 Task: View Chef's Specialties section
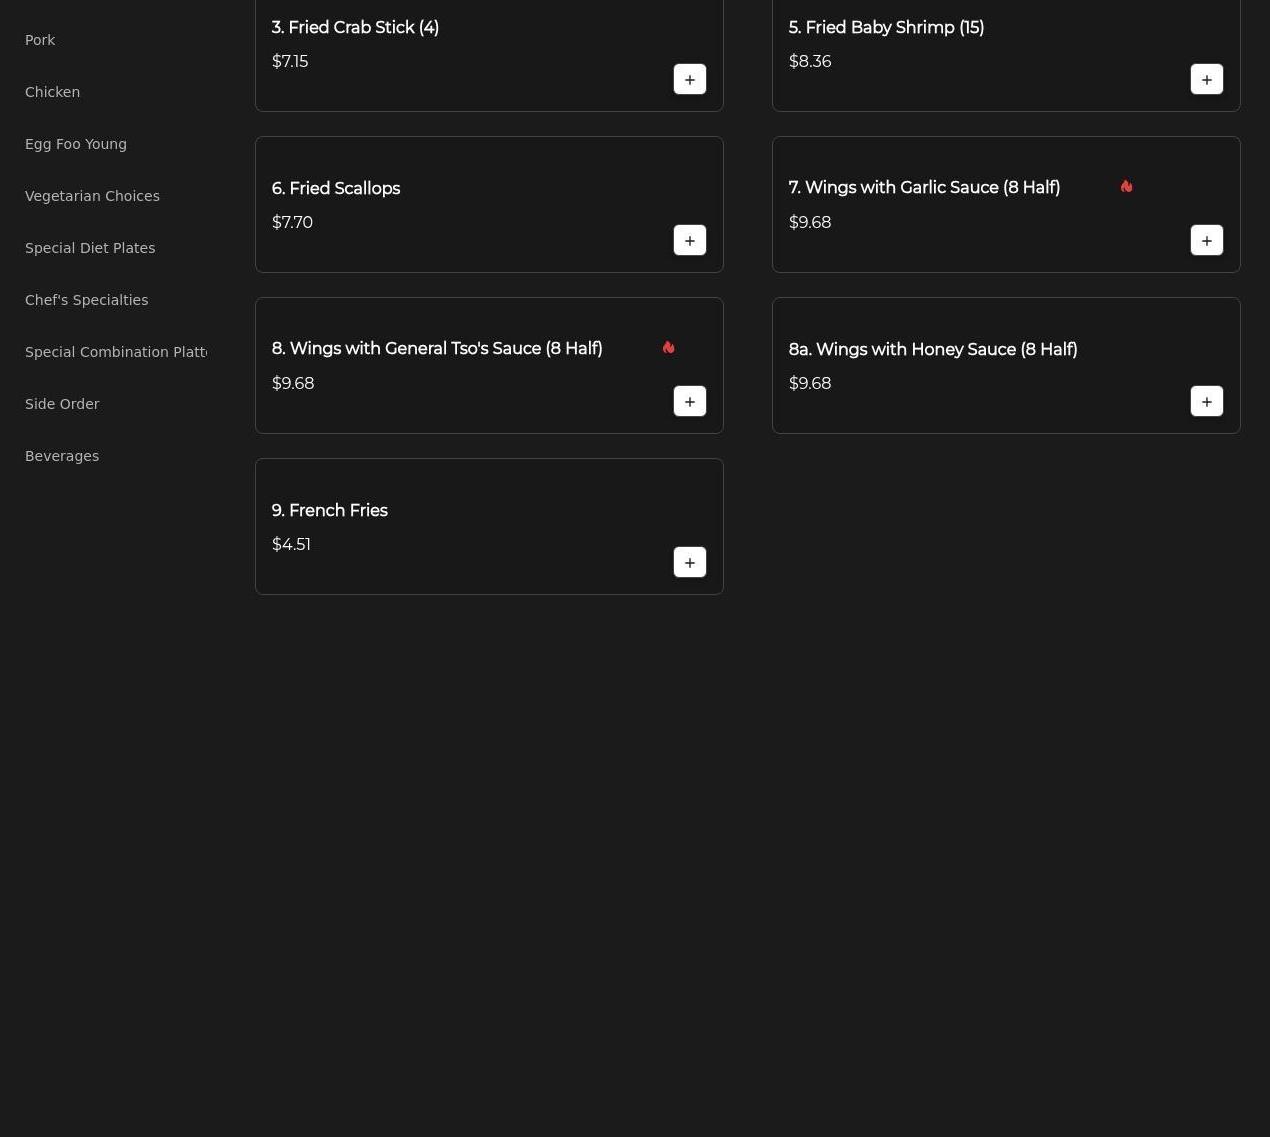pyautogui.click(x=86, y=300)
